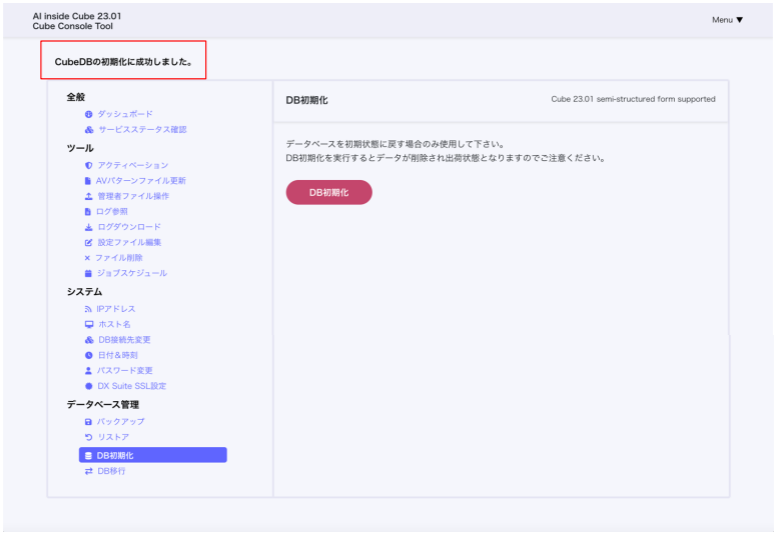Image resolution: width=779 pixels, height=534 pixels.
Task: Select 設定ファイル編集 from sidebar
Action: point(129,242)
